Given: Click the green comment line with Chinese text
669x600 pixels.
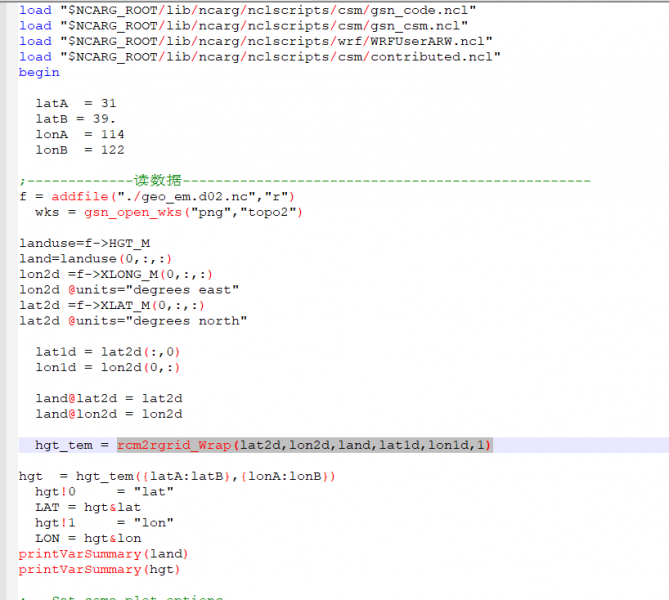Looking at the screenshot, I should coord(300,181).
